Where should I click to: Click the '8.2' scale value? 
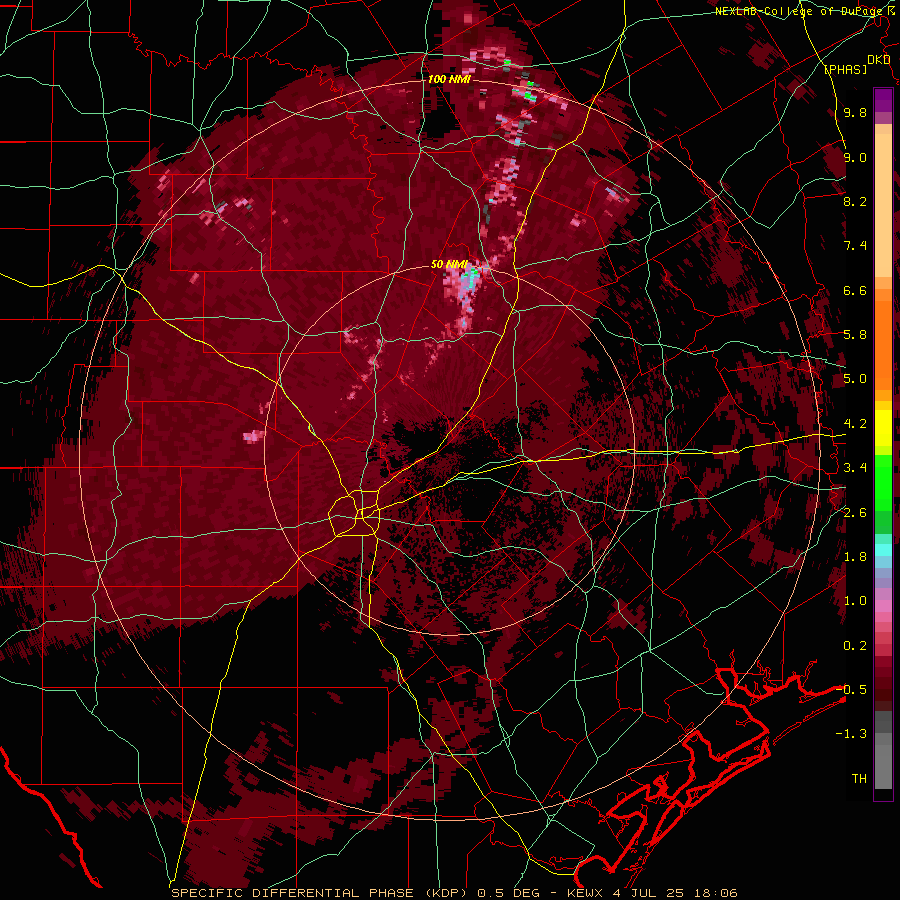coord(855,201)
